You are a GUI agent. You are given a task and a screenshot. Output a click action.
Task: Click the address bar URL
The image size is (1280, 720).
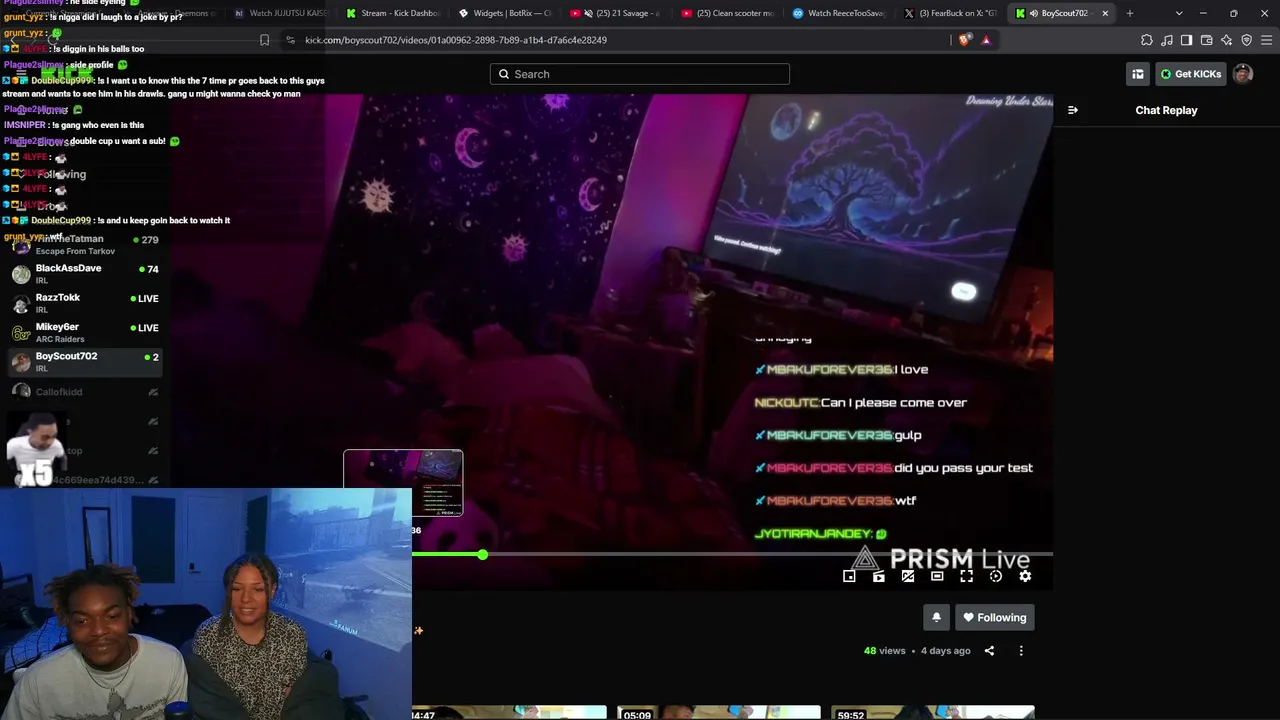tap(456, 40)
